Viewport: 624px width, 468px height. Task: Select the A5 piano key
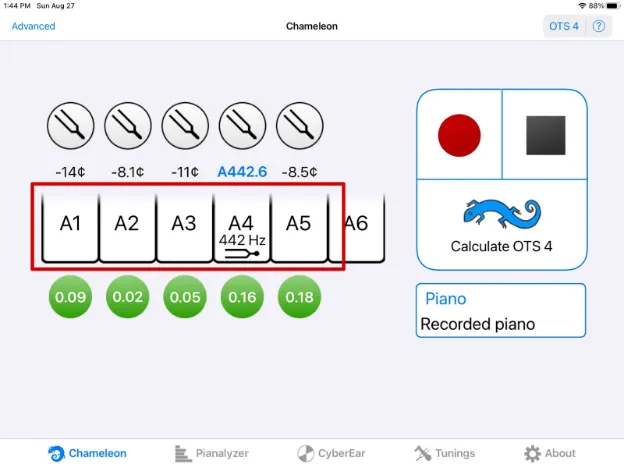299,228
